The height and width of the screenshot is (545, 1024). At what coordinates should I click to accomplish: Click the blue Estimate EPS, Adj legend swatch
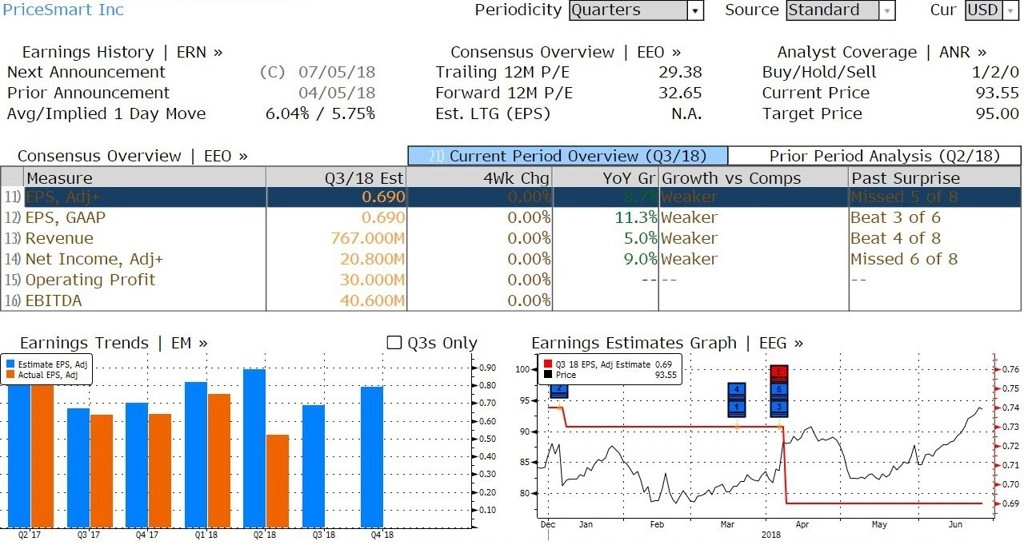tap(10, 365)
